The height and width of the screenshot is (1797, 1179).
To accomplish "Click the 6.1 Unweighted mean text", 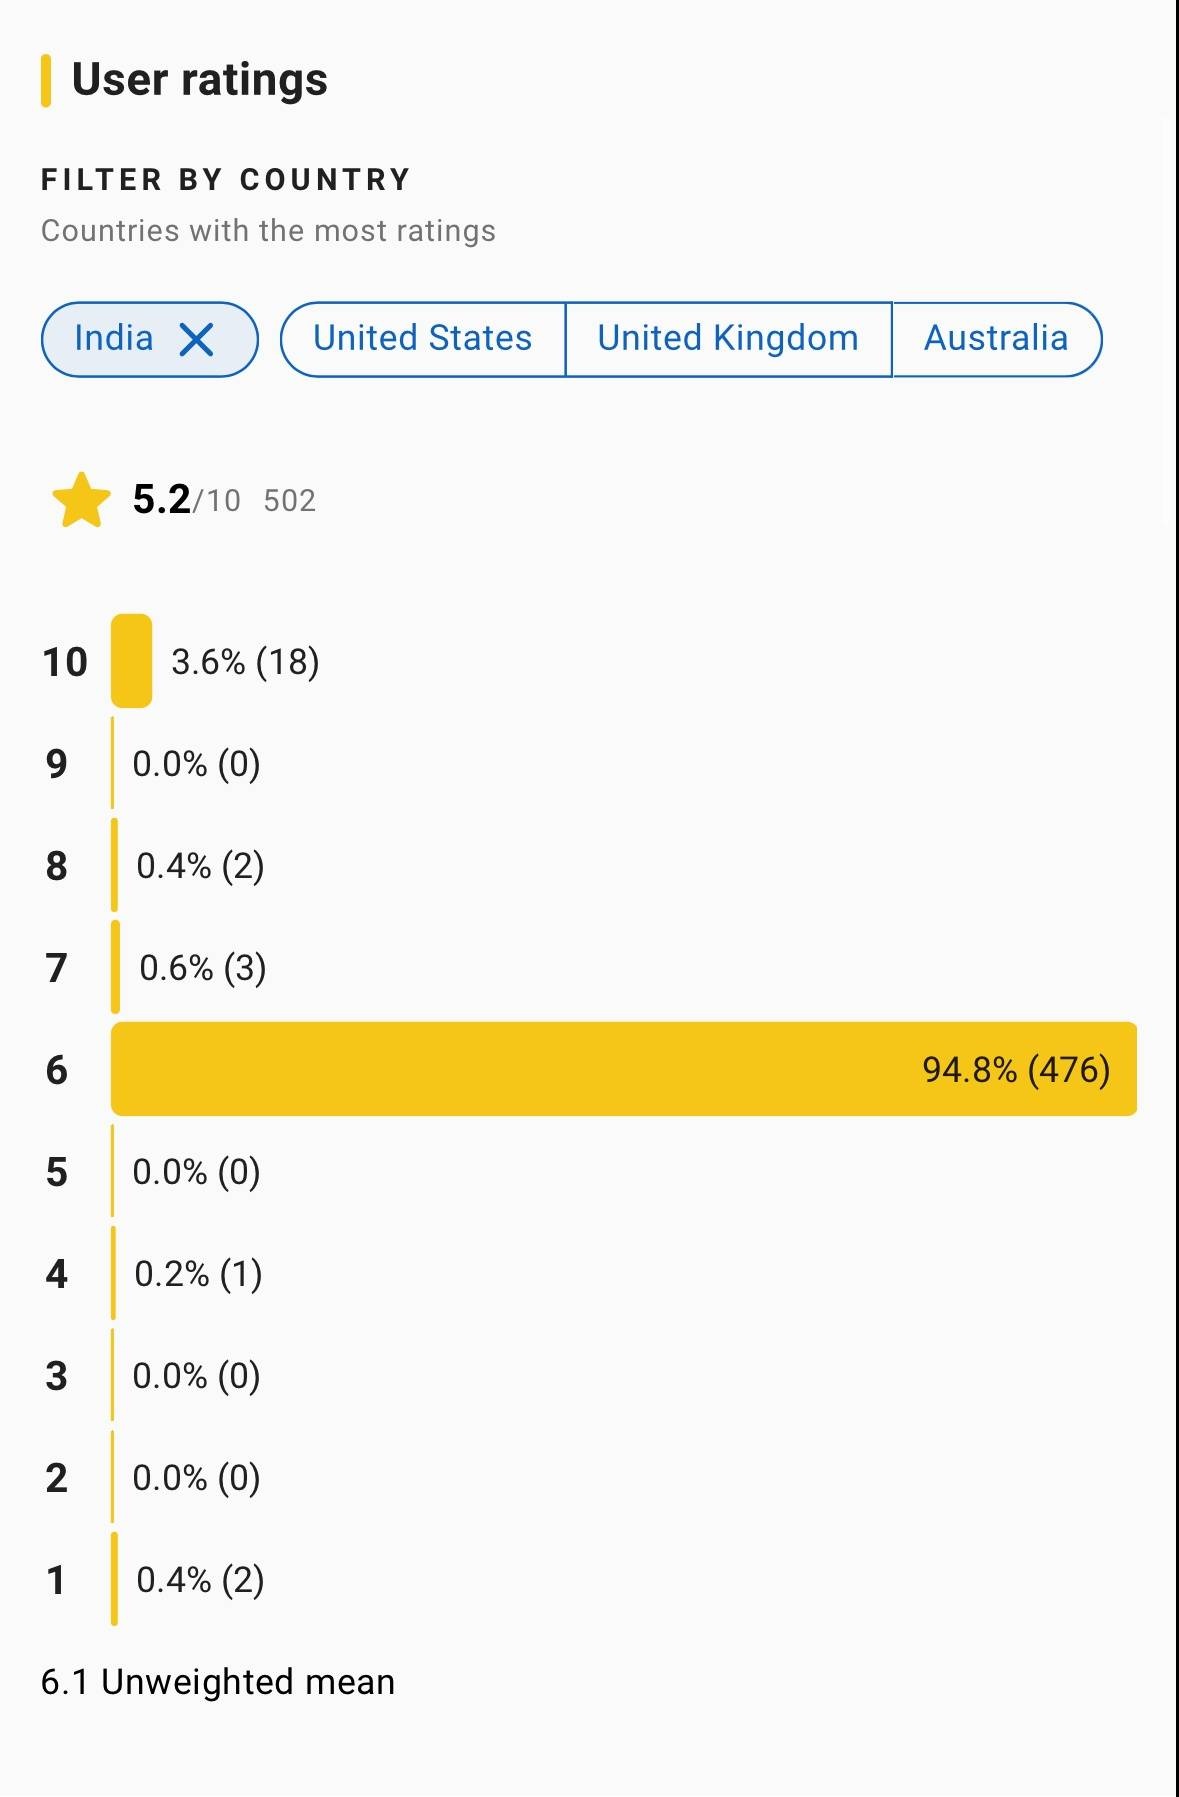I will [x=217, y=1682].
